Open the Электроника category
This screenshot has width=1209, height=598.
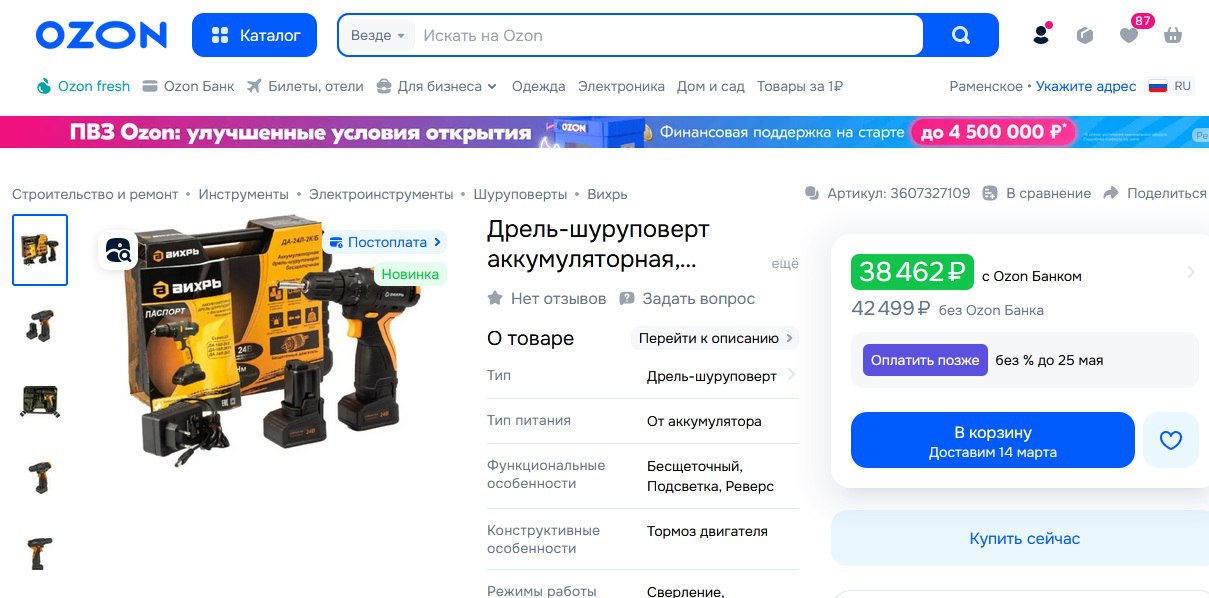tap(621, 86)
